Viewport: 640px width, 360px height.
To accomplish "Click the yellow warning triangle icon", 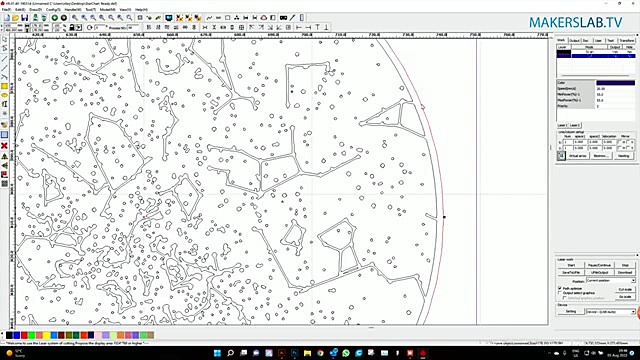I will pyautogui.click(x=4, y=156).
